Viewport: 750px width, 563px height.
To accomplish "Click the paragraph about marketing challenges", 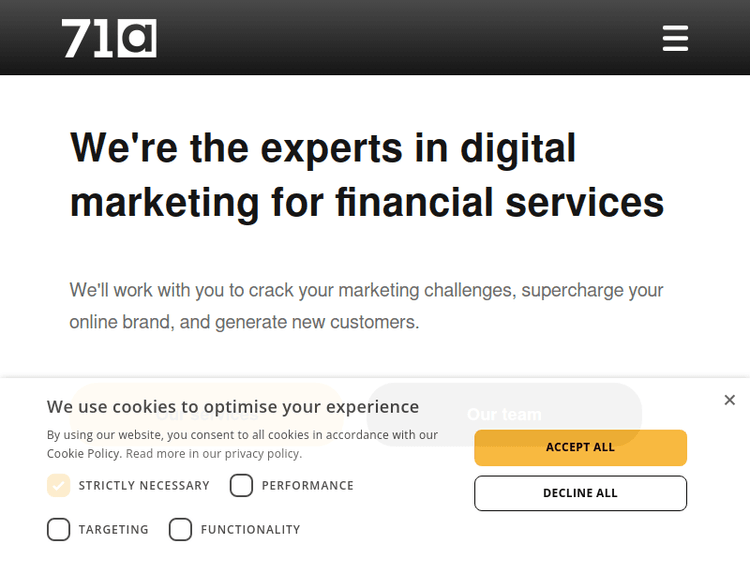I will [366, 306].
